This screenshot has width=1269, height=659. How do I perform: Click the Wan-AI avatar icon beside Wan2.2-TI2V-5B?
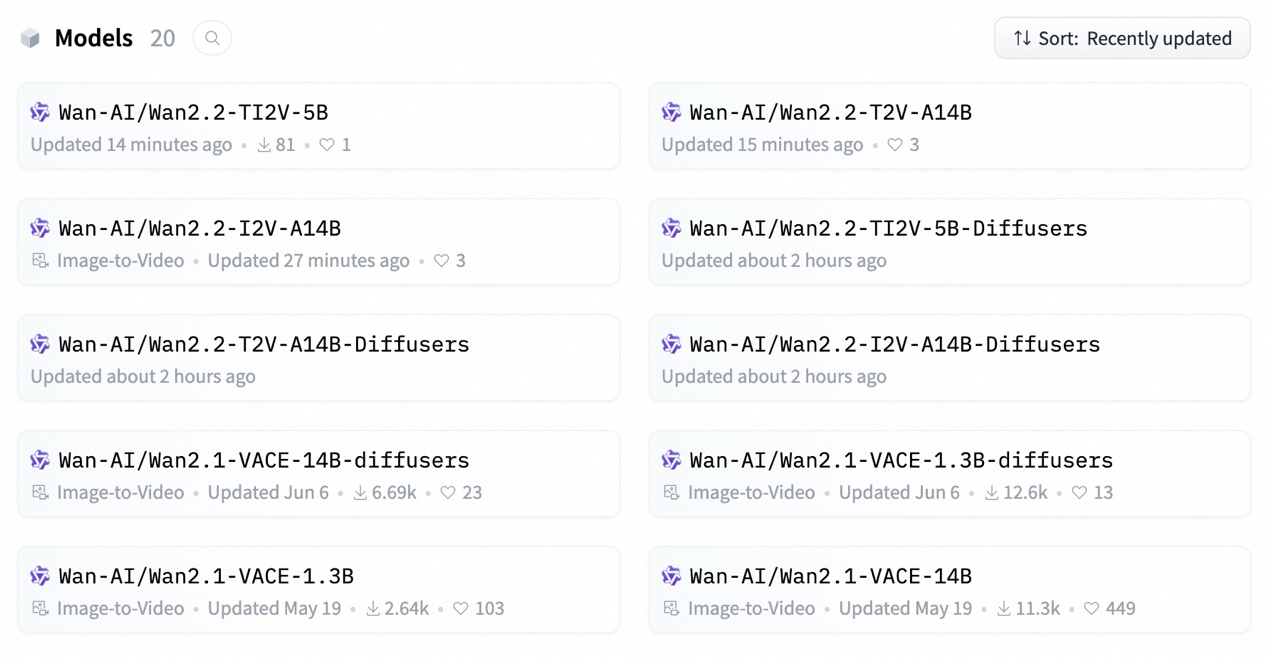[x=40, y=112]
